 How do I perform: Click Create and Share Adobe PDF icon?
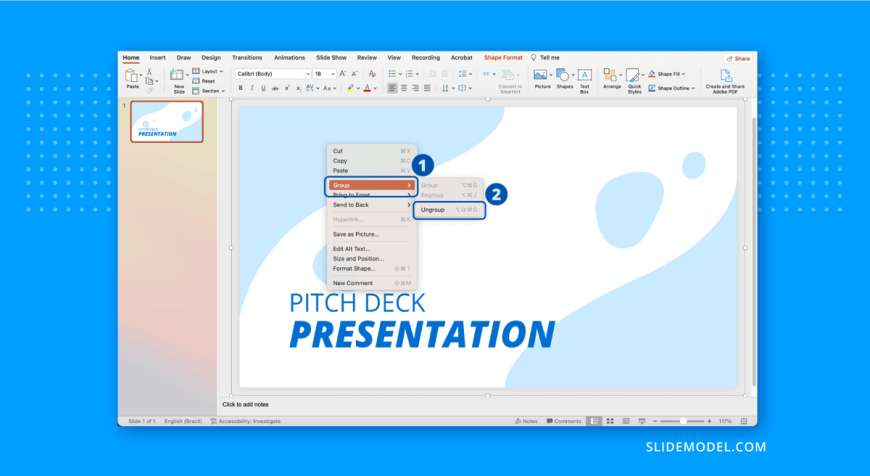[725, 75]
